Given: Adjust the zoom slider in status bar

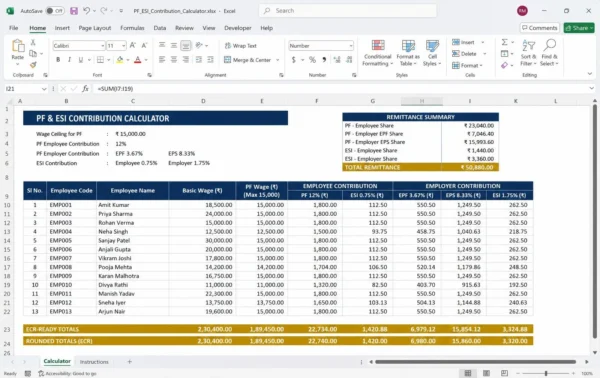Looking at the screenshot, I should coord(546,373).
